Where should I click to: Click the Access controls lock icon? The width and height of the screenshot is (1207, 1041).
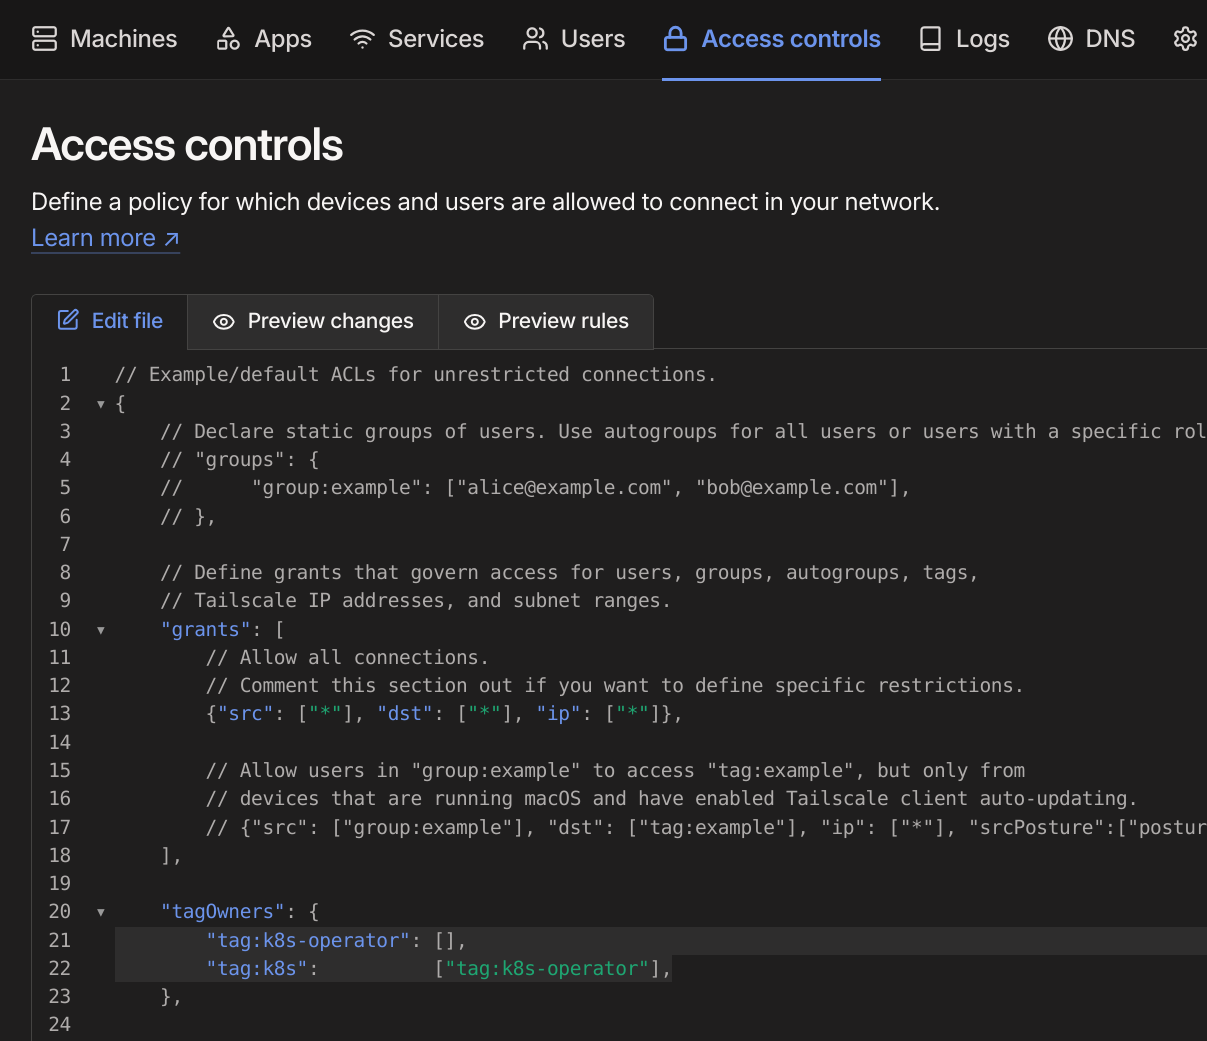(x=676, y=39)
